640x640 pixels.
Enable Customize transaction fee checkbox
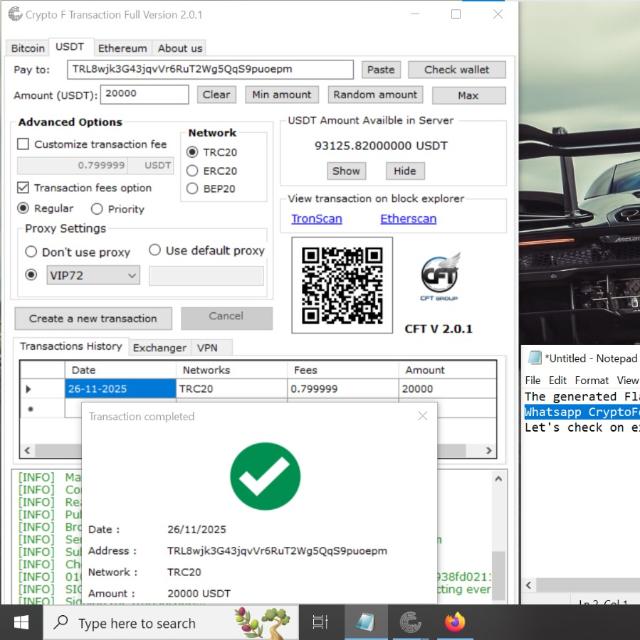click(24, 144)
